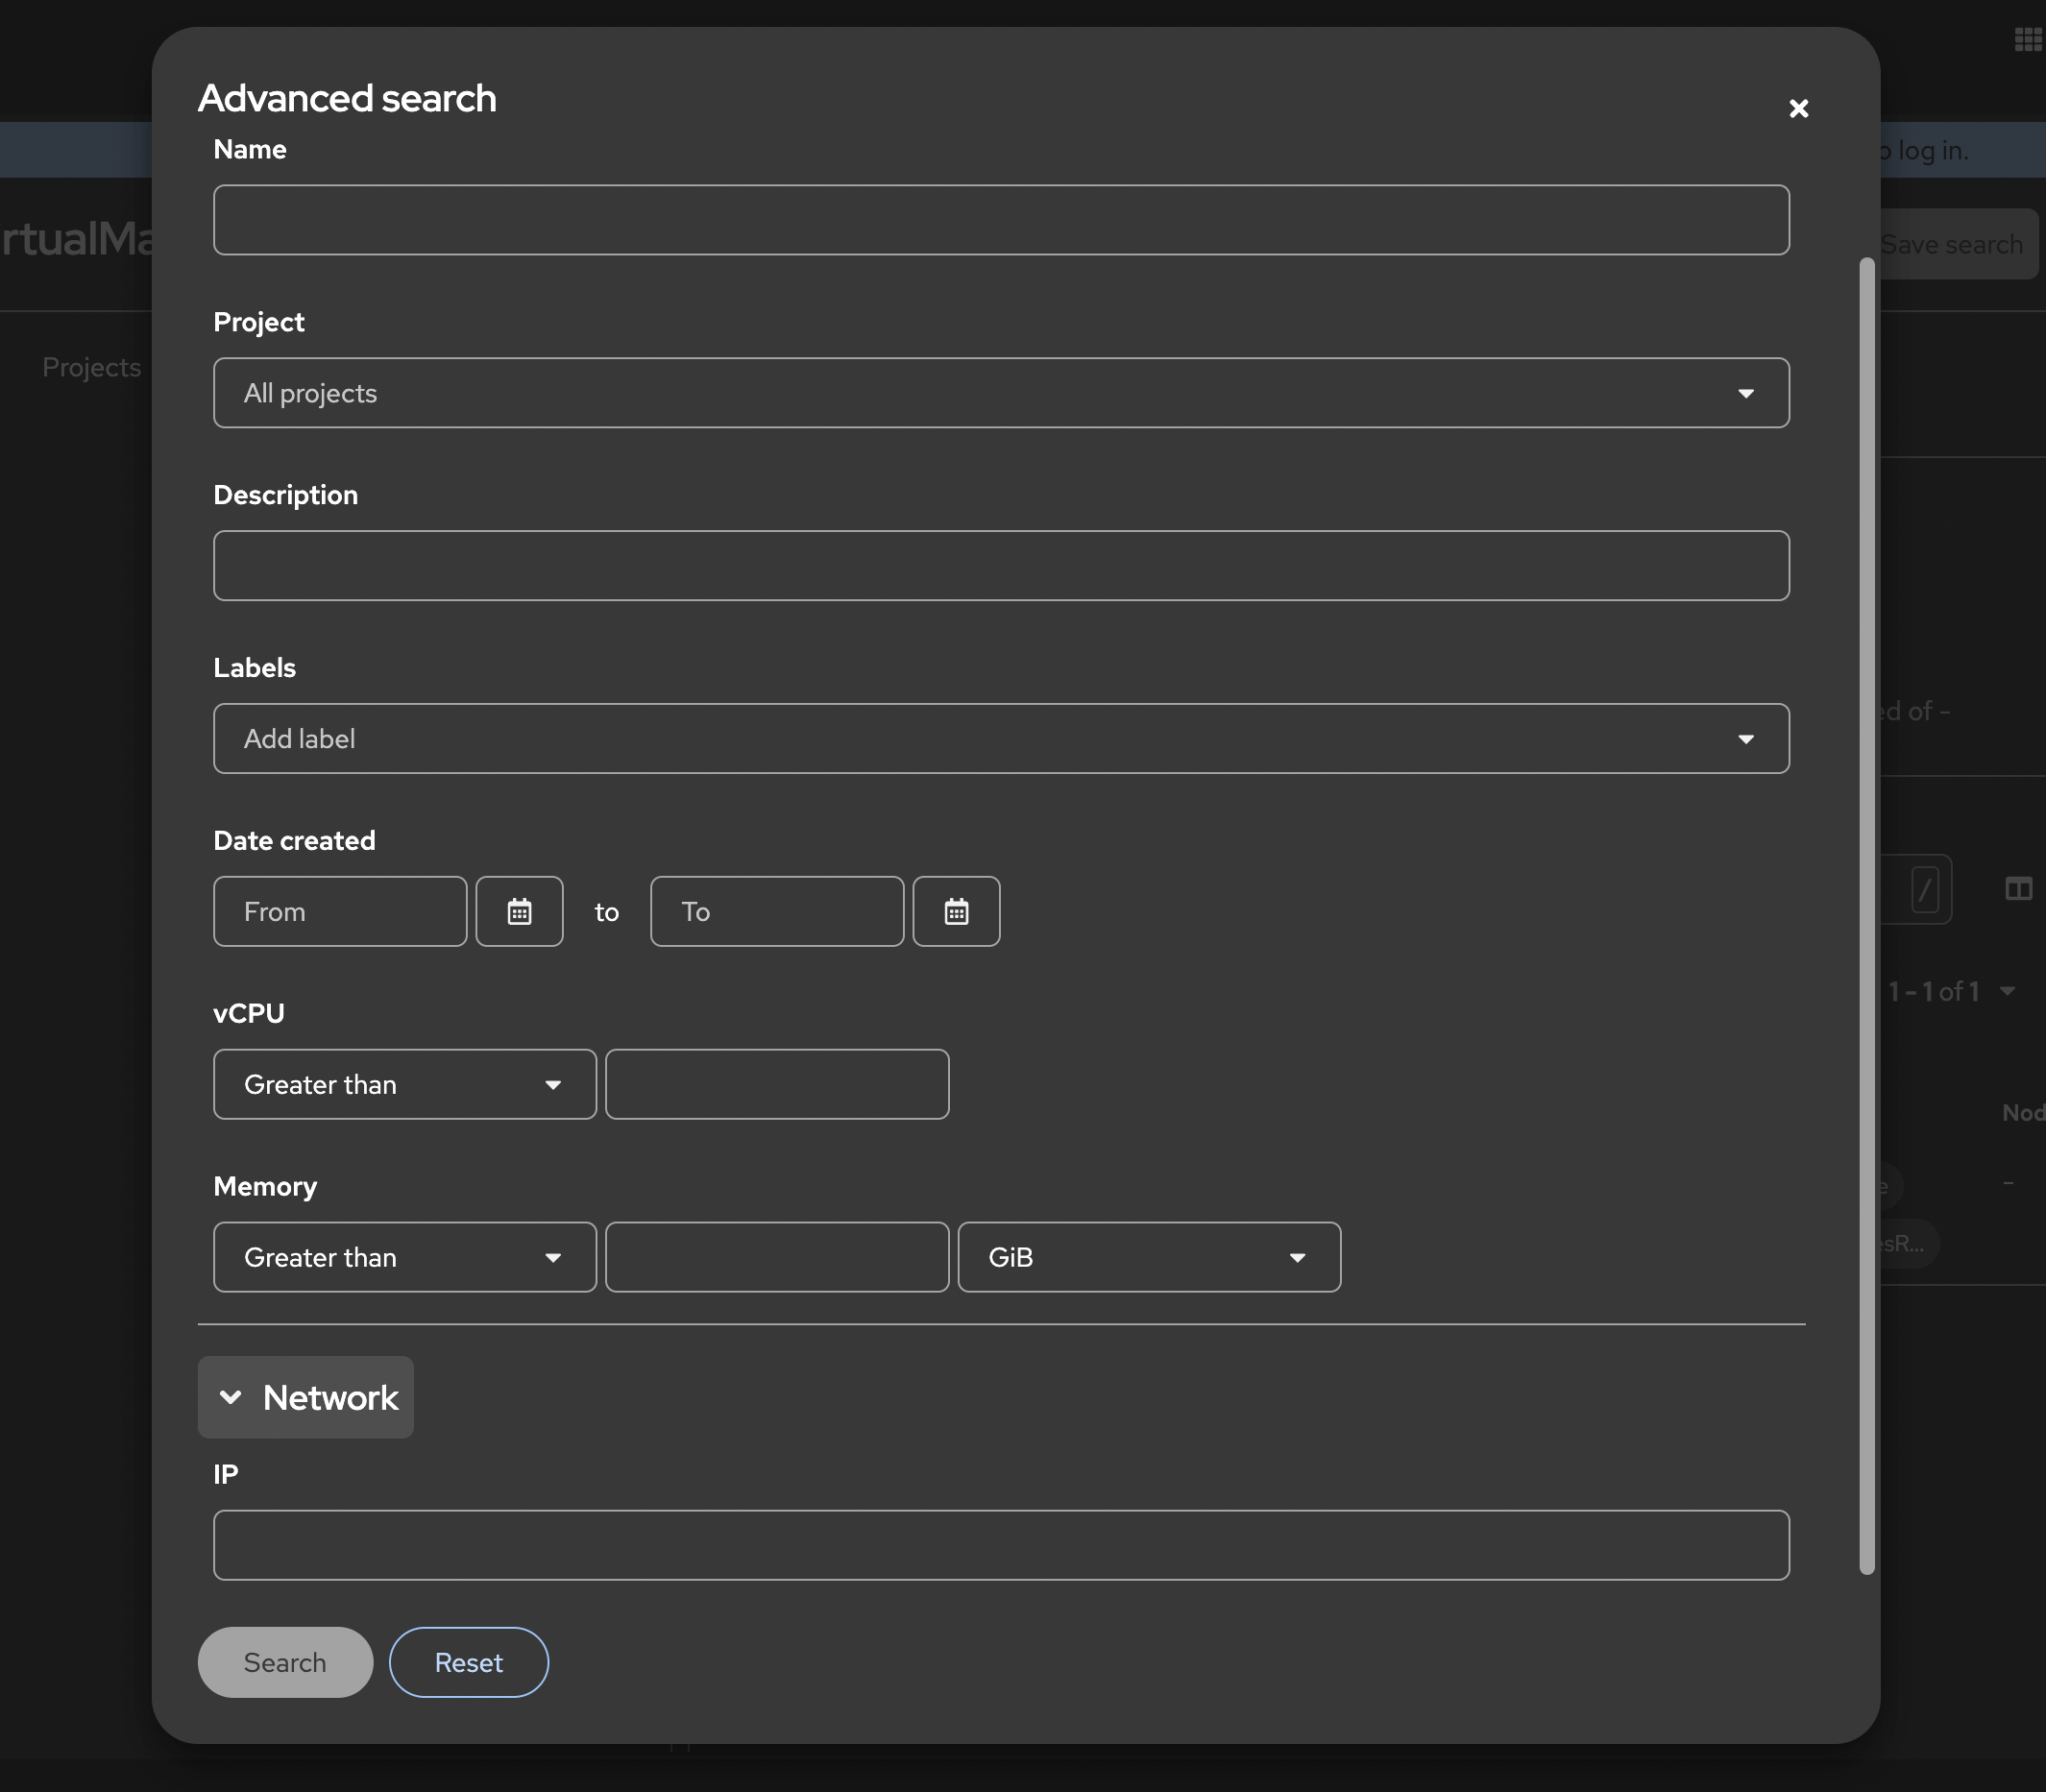The width and height of the screenshot is (2046, 1792).
Task: Click the IP address input field
Action: 1000,1545
